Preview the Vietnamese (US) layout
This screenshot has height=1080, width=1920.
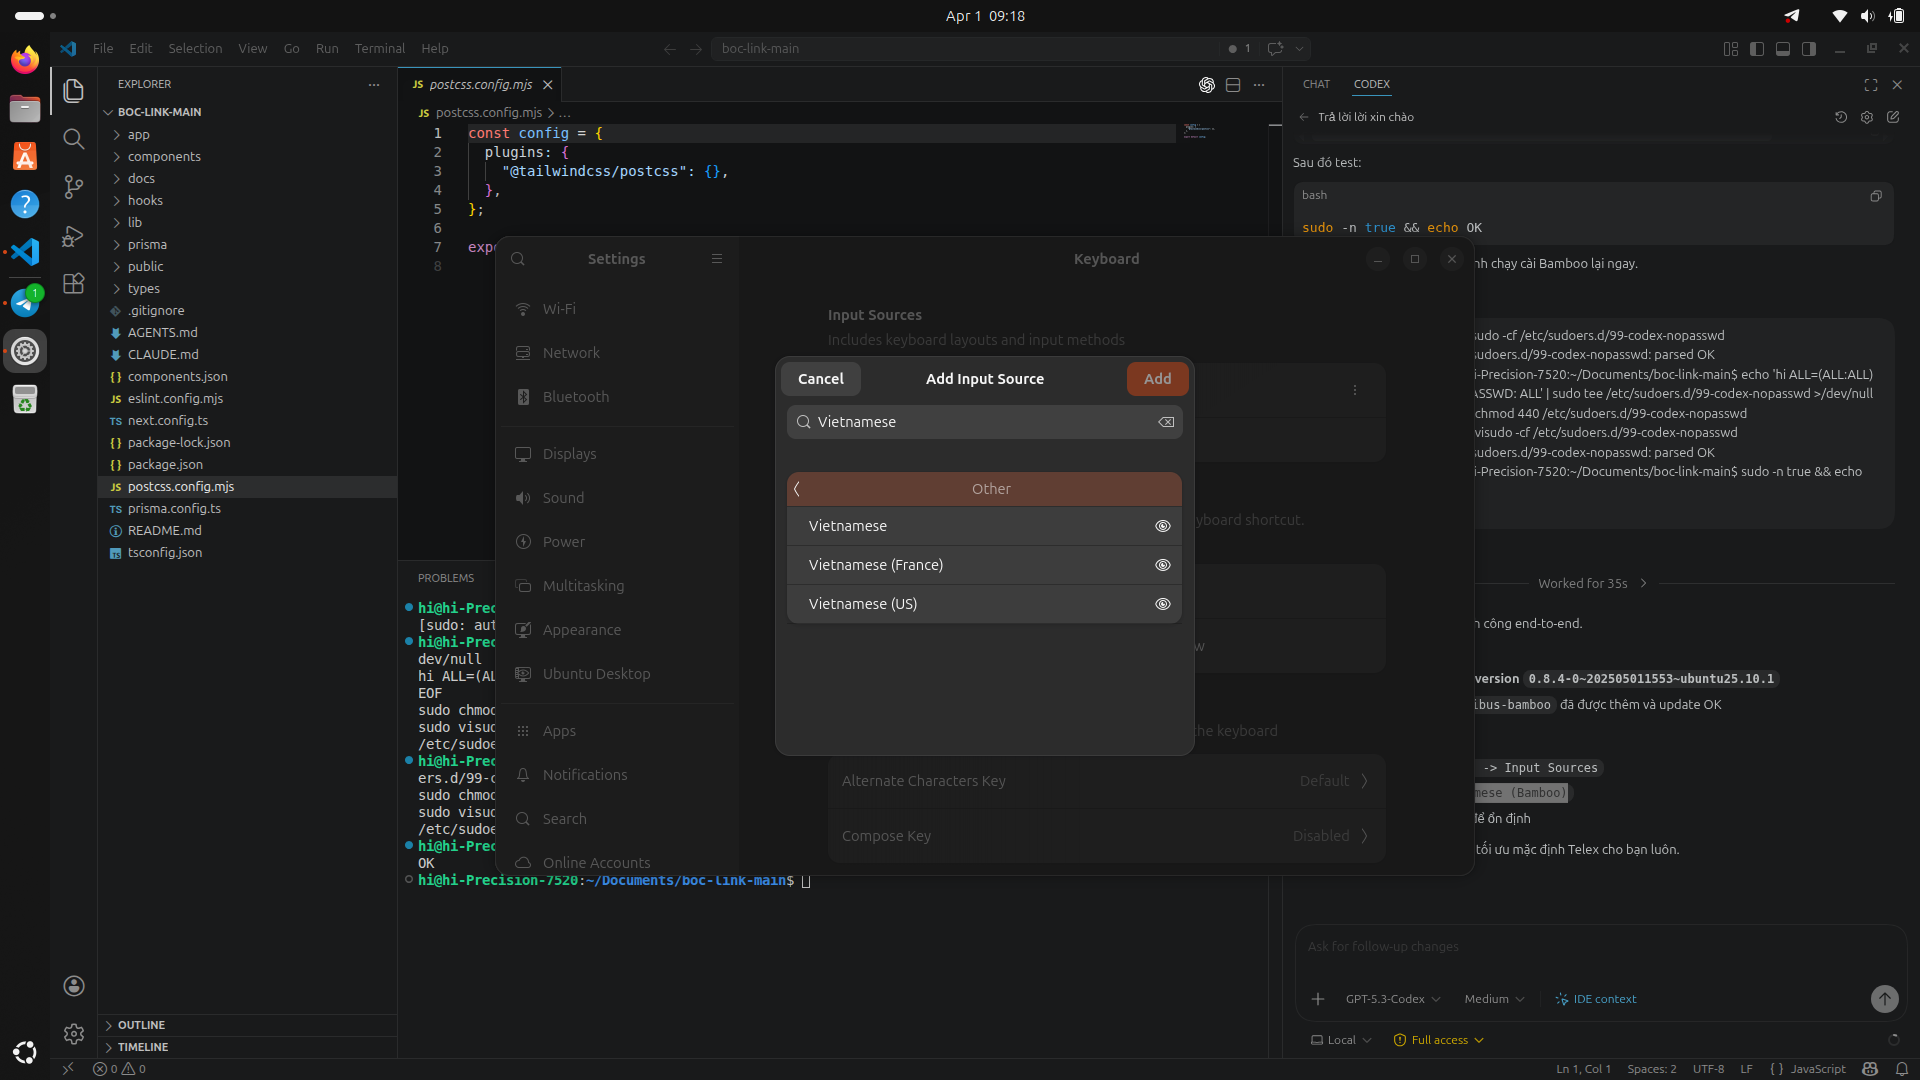click(x=1162, y=604)
